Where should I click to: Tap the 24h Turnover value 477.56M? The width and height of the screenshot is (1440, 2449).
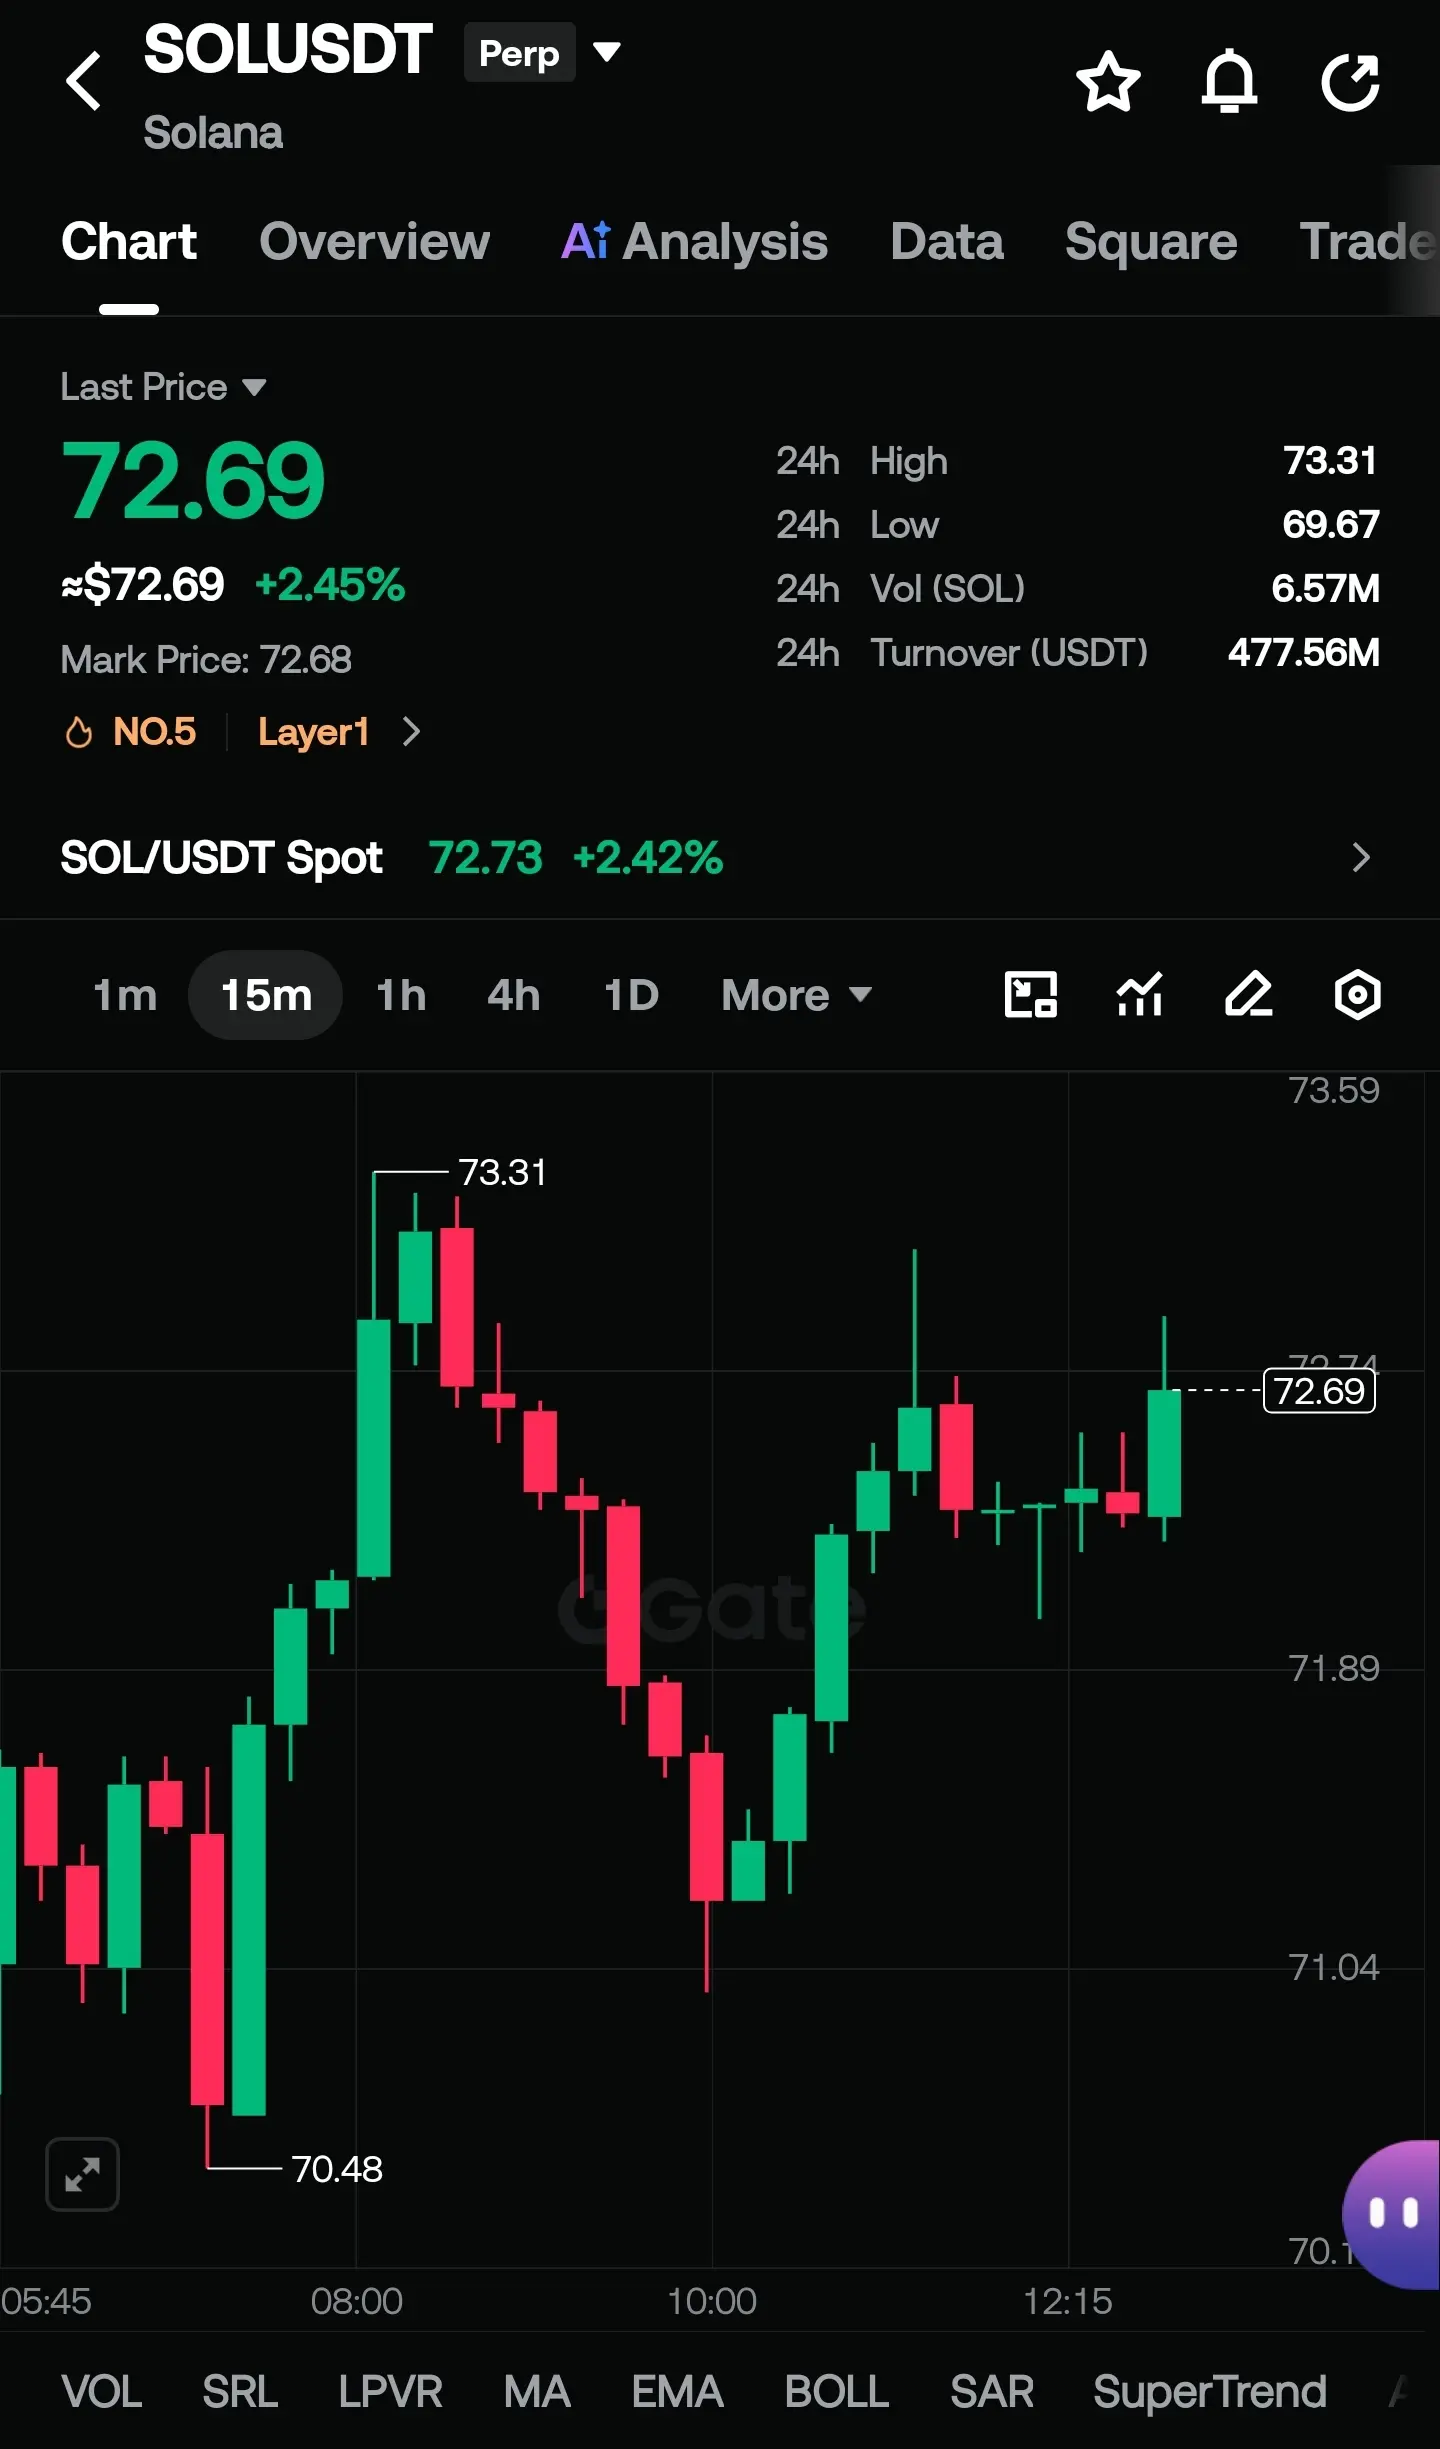(1304, 653)
